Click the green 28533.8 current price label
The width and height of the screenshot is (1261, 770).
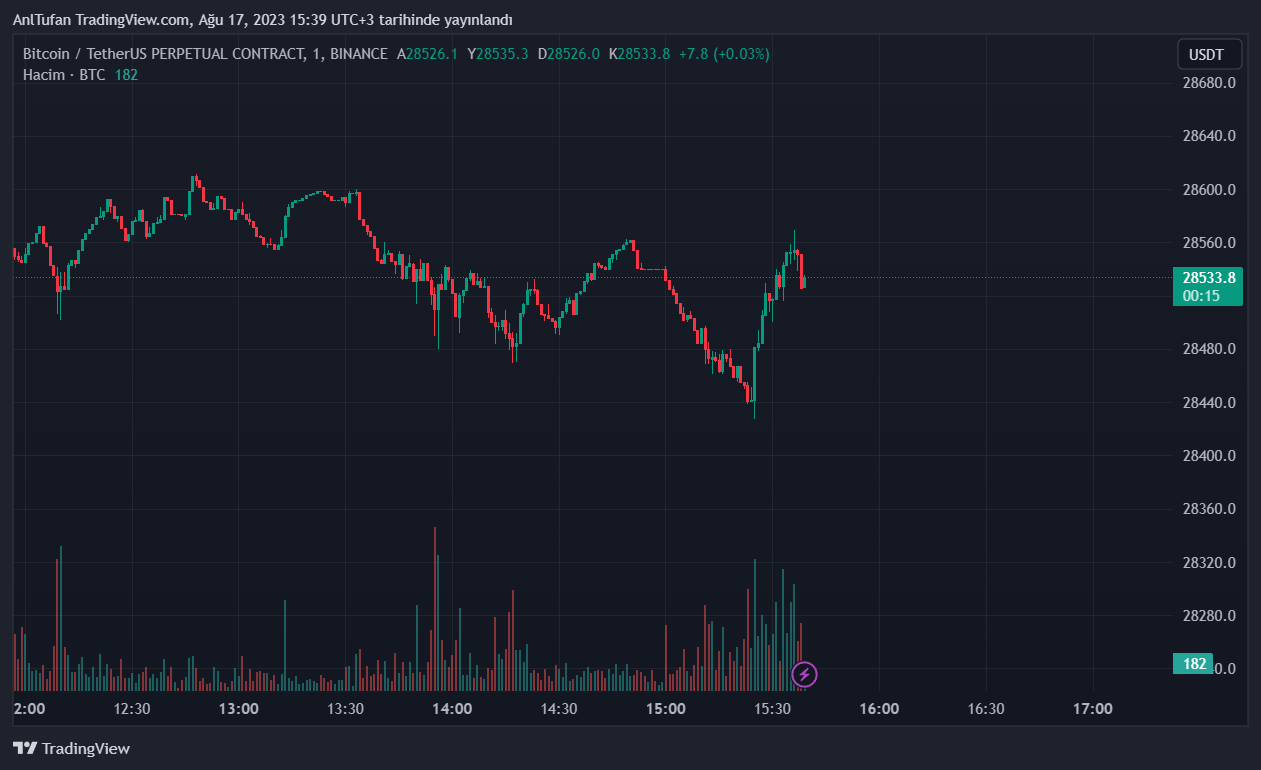pyautogui.click(x=1207, y=278)
